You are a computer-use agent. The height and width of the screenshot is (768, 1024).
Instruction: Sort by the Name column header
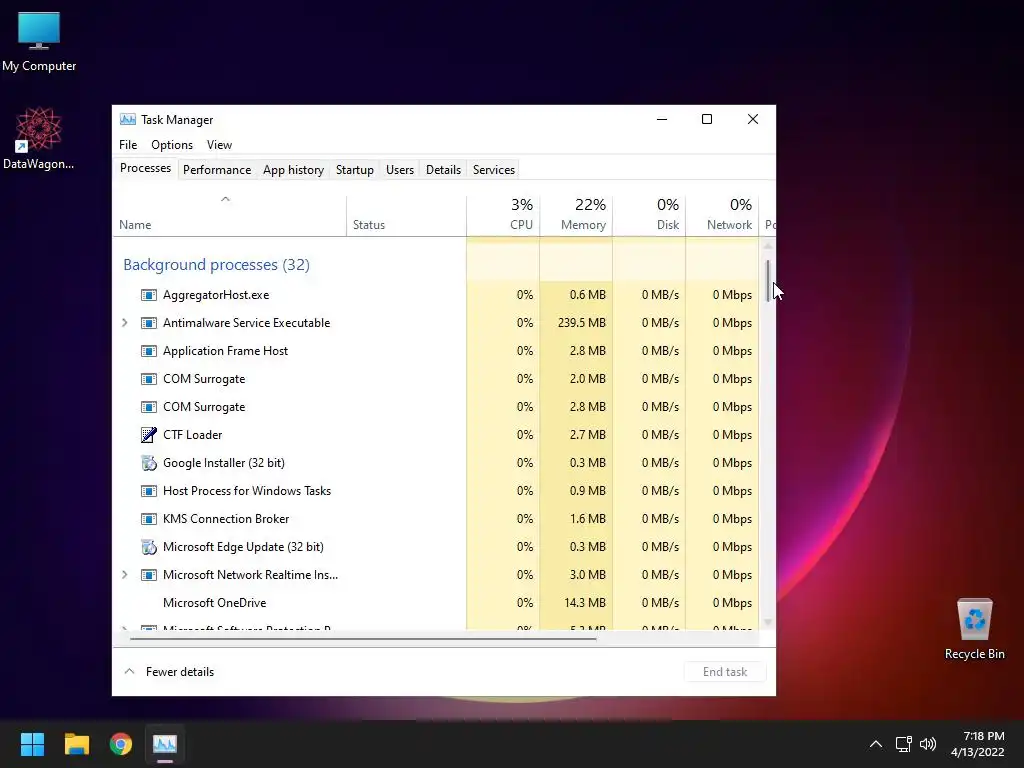pos(229,215)
